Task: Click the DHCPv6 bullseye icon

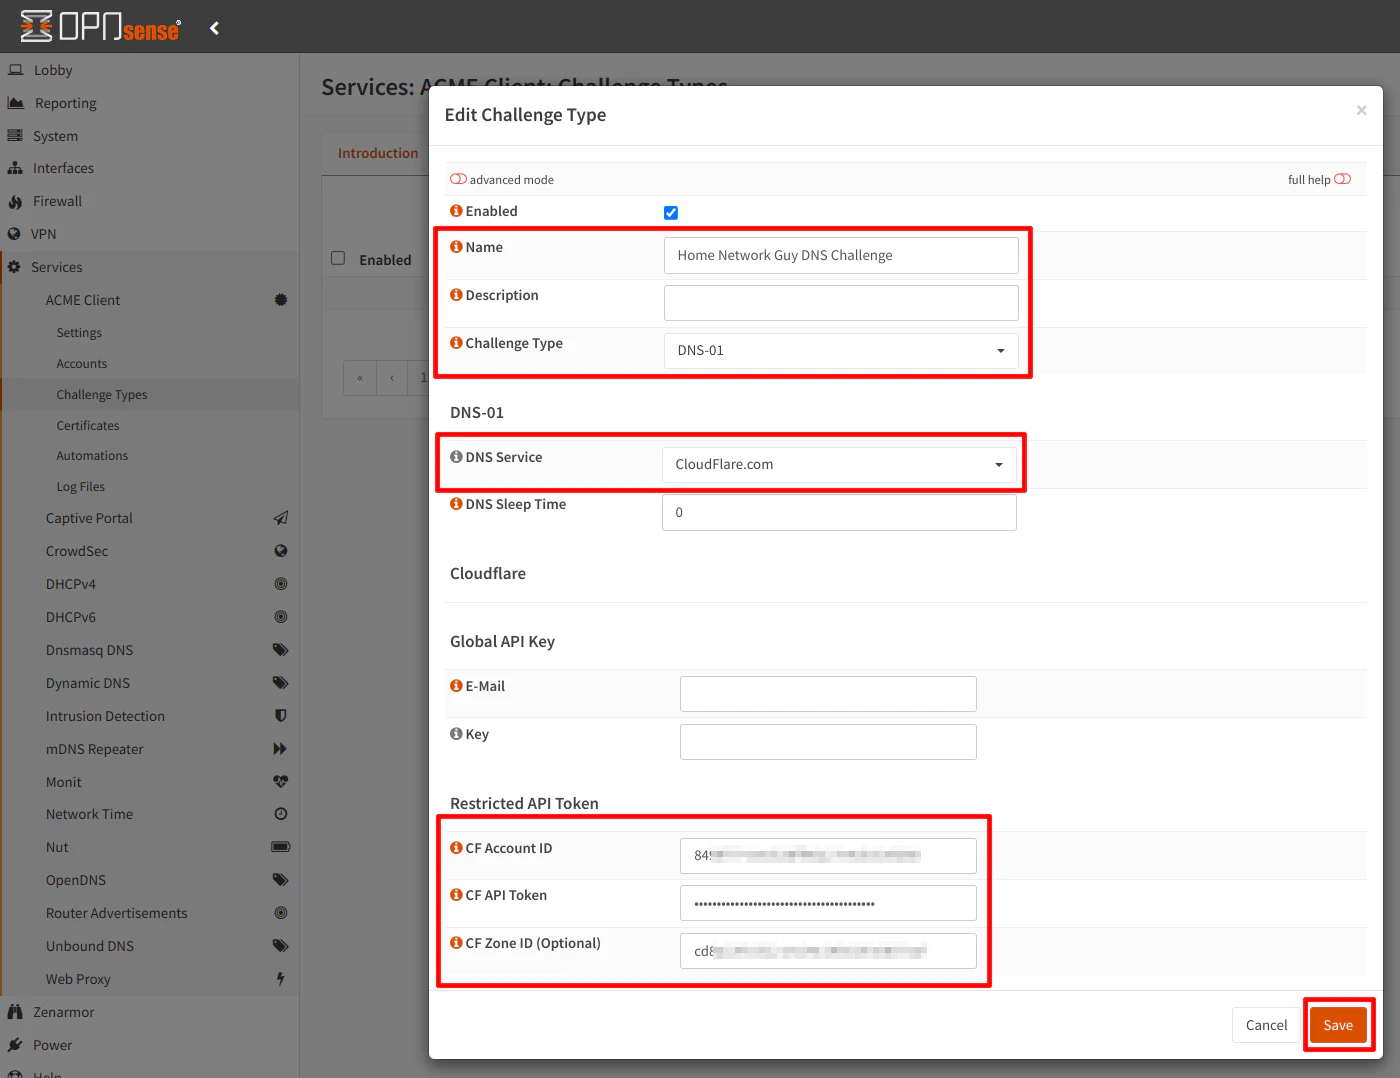Action: click(281, 617)
